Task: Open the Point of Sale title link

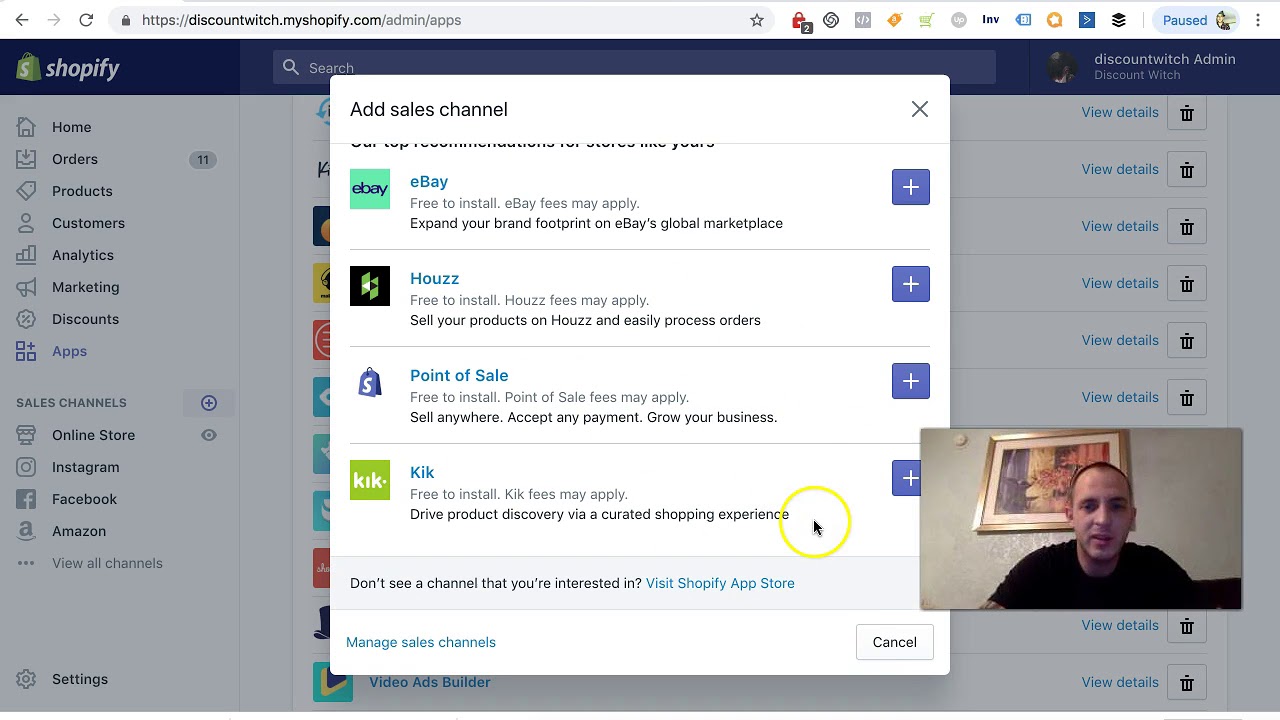Action: pyautogui.click(x=459, y=375)
